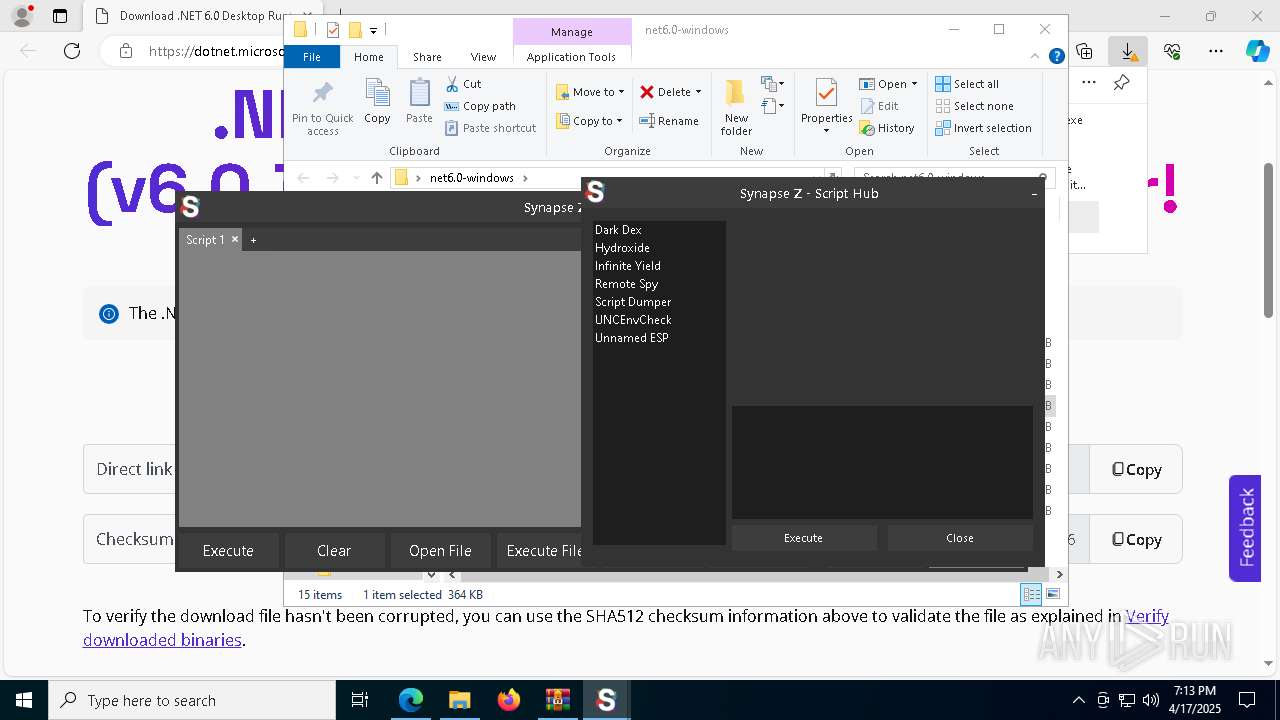Image resolution: width=1280 pixels, height=720 pixels.
Task: Select Hydroxide in the Script Hub list
Action: point(622,248)
